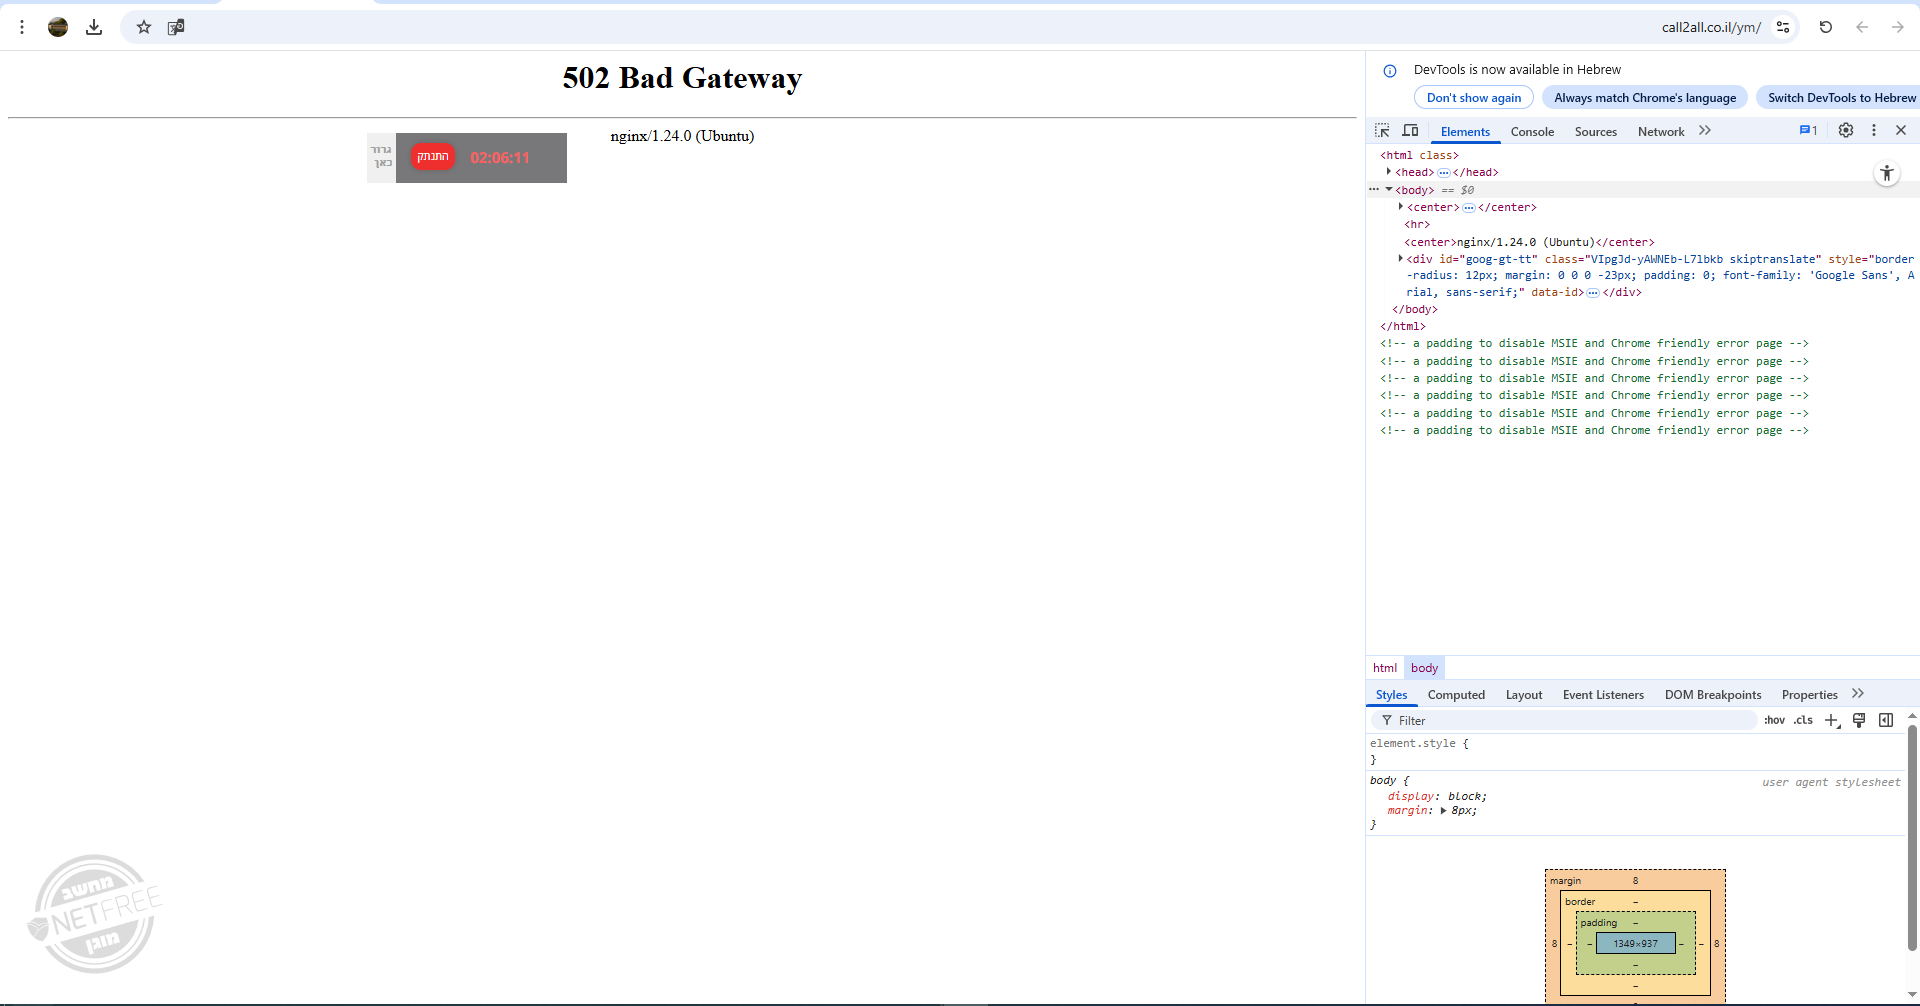The width and height of the screenshot is (1920, 1006).
Task: Select the html class root row
Action: [x=1419, y=155]
